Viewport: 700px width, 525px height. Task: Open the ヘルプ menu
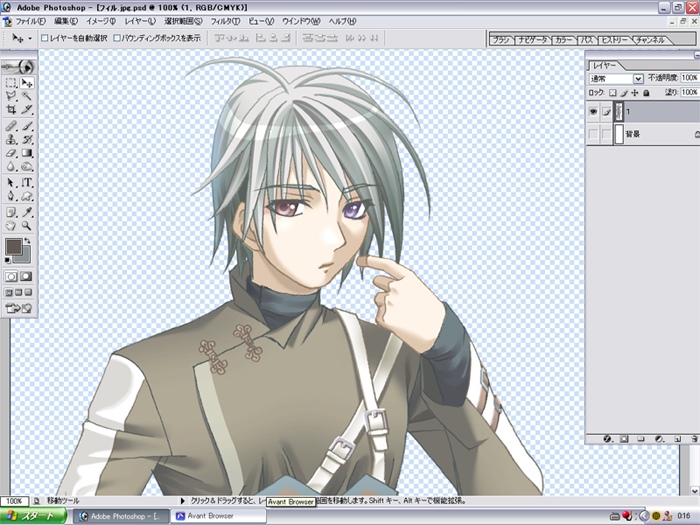coord(342,21)
